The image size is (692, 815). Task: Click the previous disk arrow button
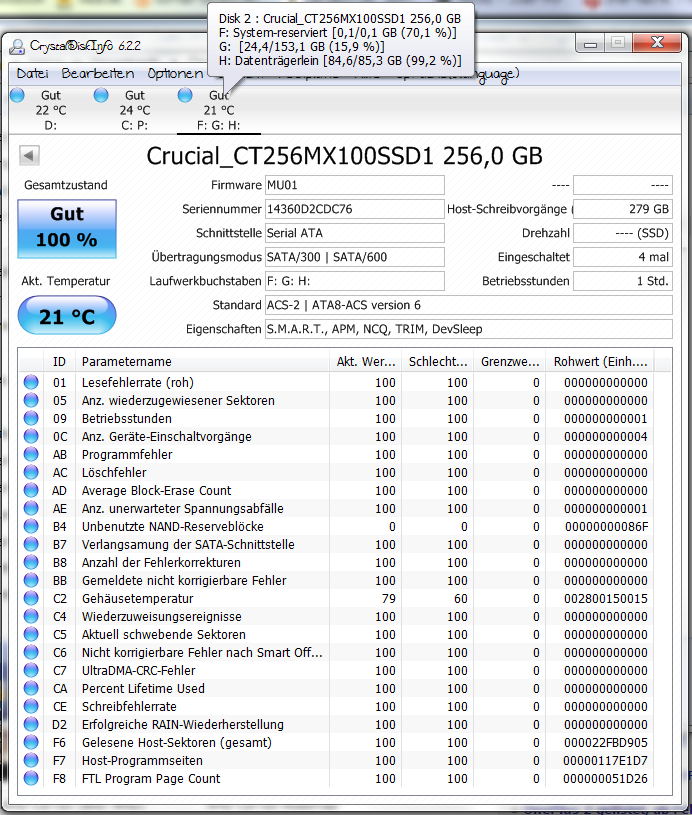click(29, 155)
